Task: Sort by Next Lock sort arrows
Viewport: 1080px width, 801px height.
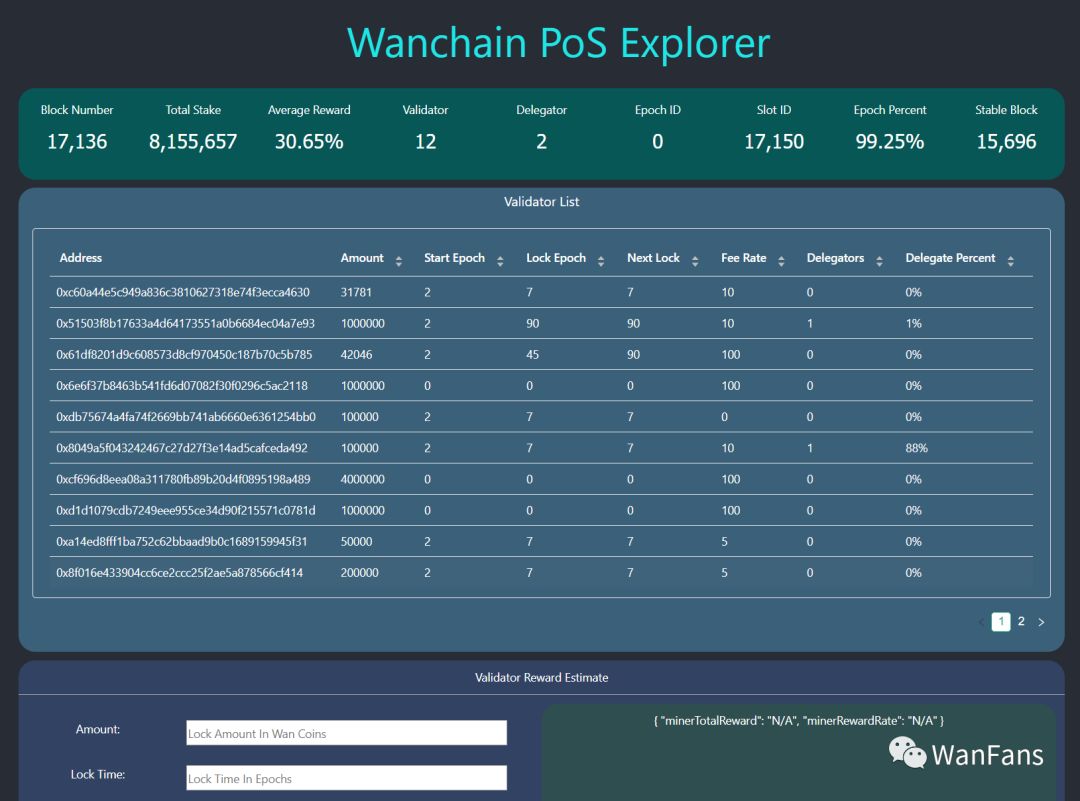Action: (695, 260)
